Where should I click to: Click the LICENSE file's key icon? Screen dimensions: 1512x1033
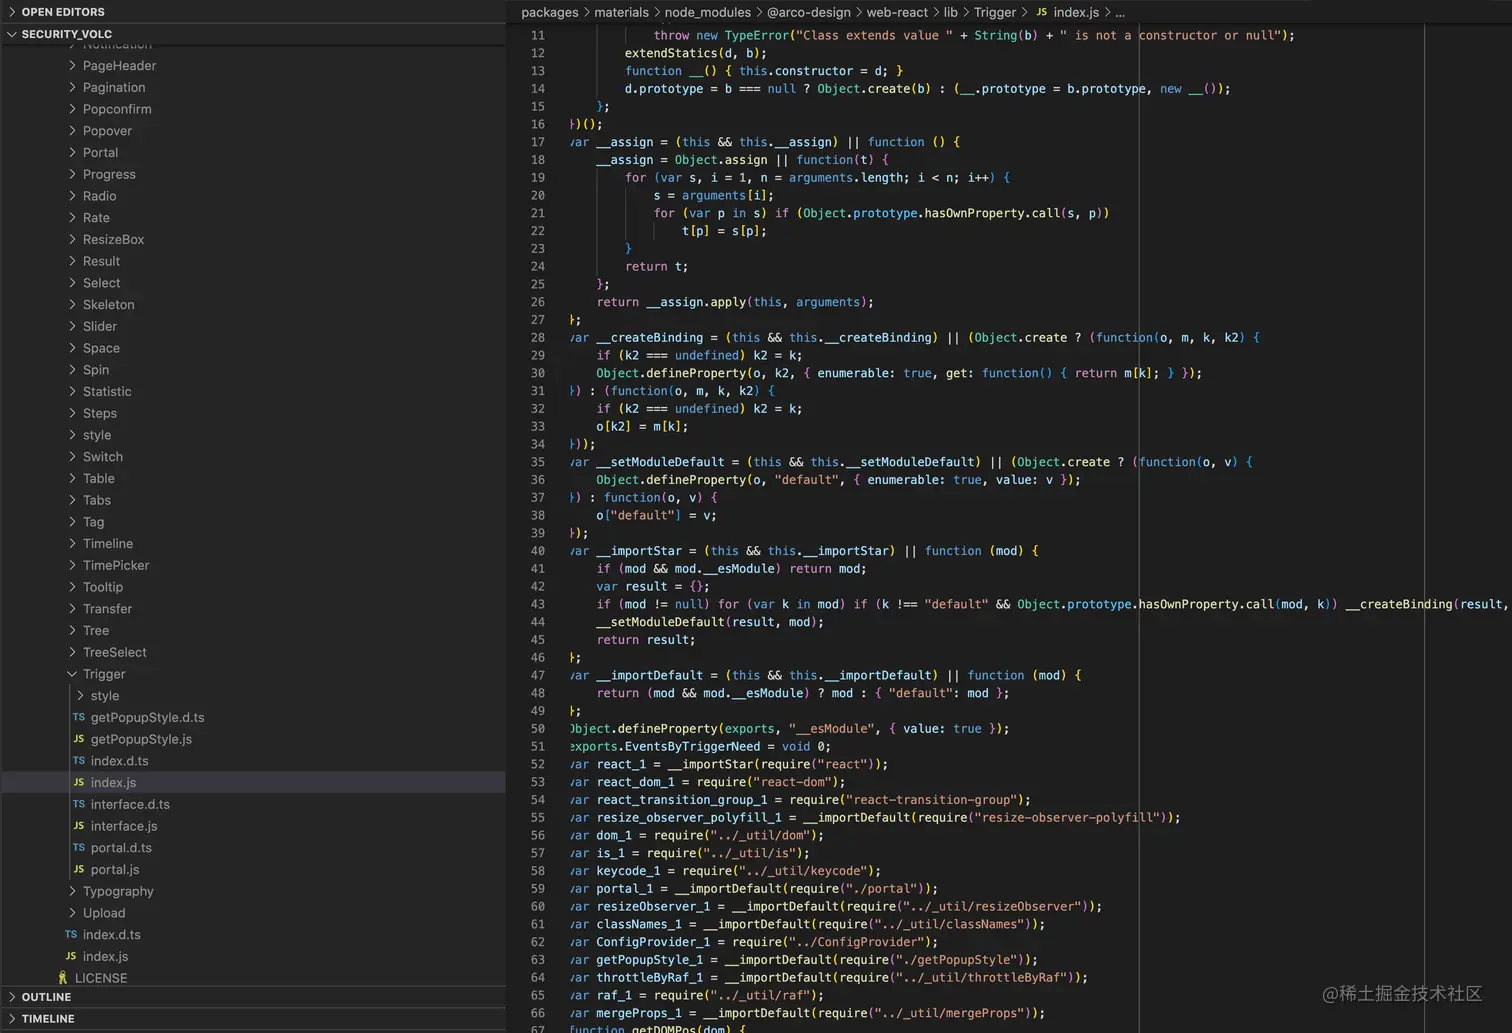(x=63, y=978)
